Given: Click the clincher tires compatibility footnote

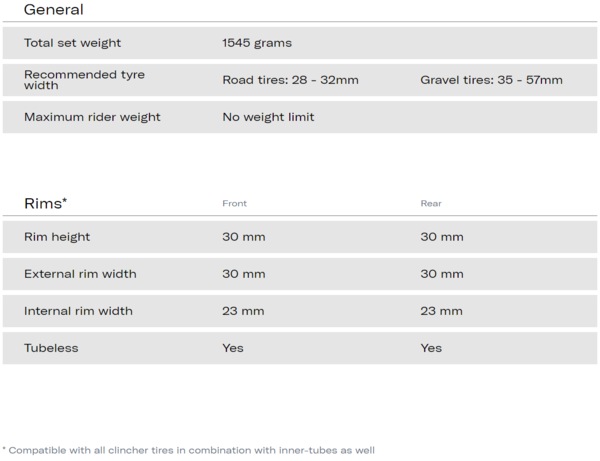Looking at the screenshot, I should [x=188, y=450].
